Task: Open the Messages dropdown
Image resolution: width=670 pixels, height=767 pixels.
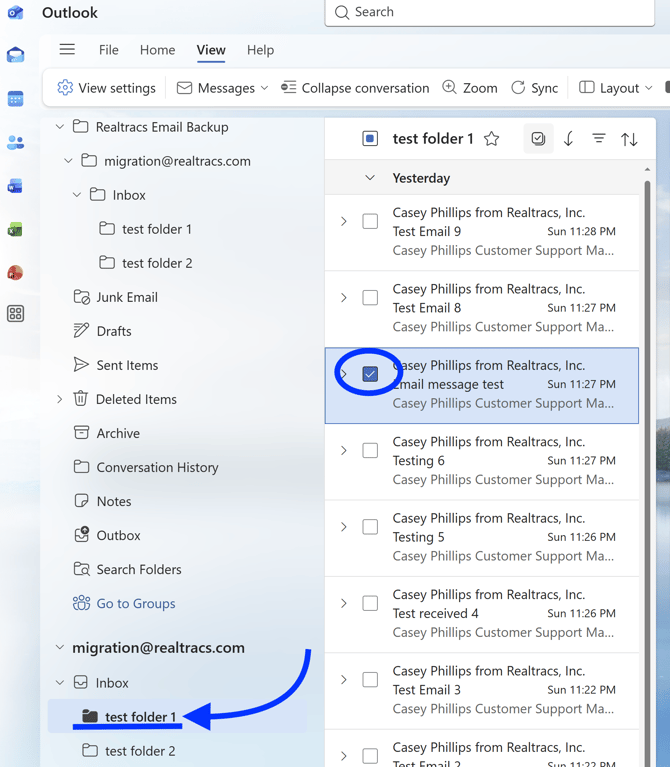Action: pyautogui.click(x=223, y=88)
